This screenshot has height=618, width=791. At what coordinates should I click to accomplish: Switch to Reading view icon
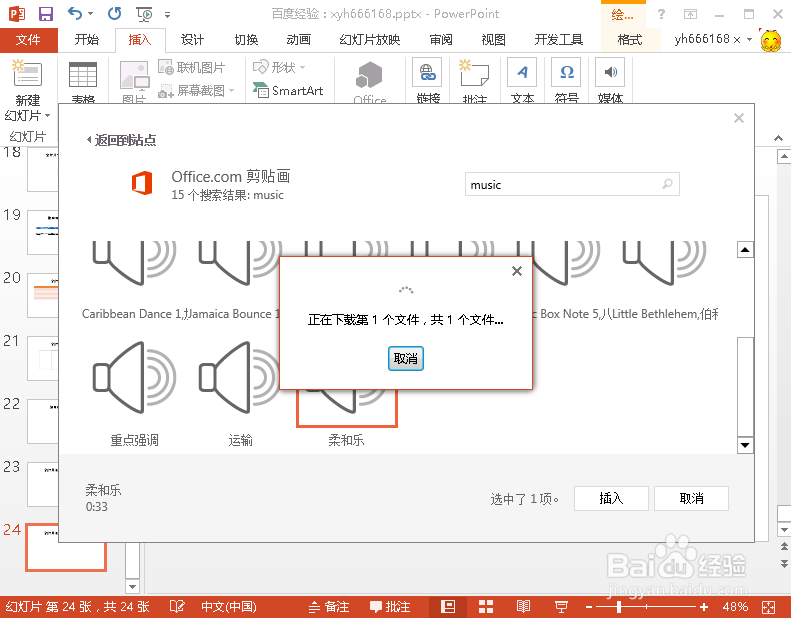tap(523, 606)
